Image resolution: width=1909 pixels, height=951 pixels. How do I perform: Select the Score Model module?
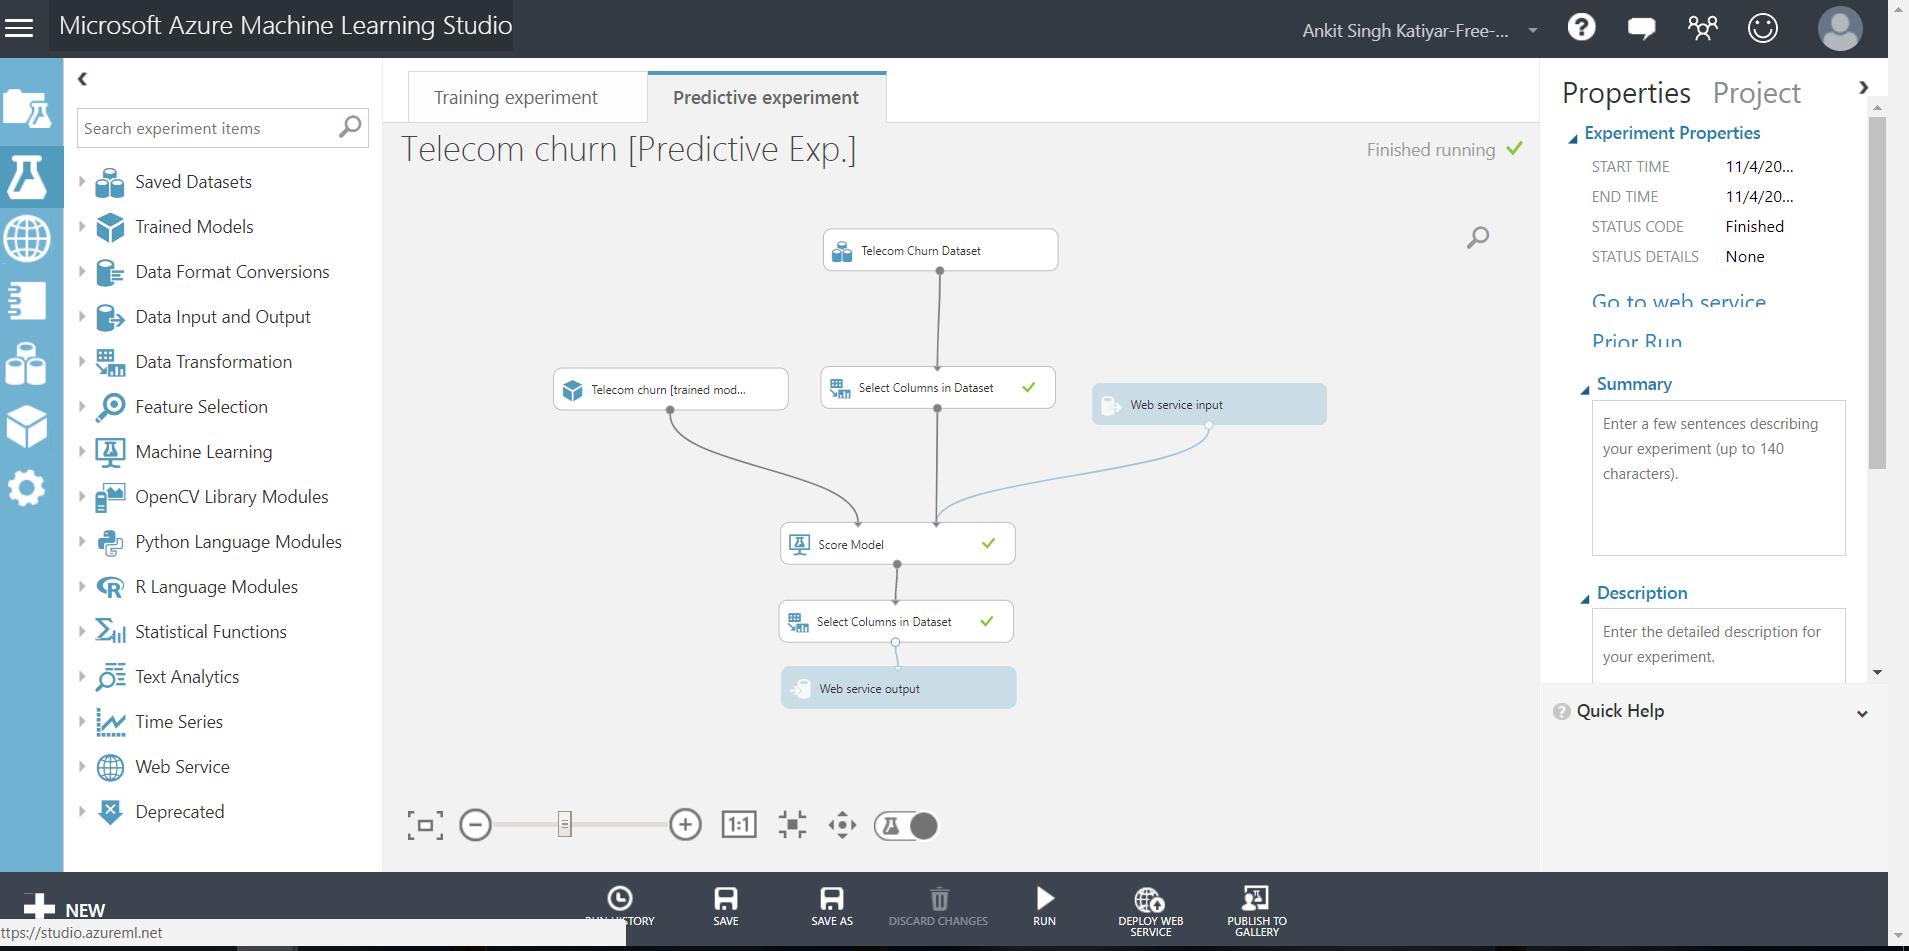click(x=897, y=544)
